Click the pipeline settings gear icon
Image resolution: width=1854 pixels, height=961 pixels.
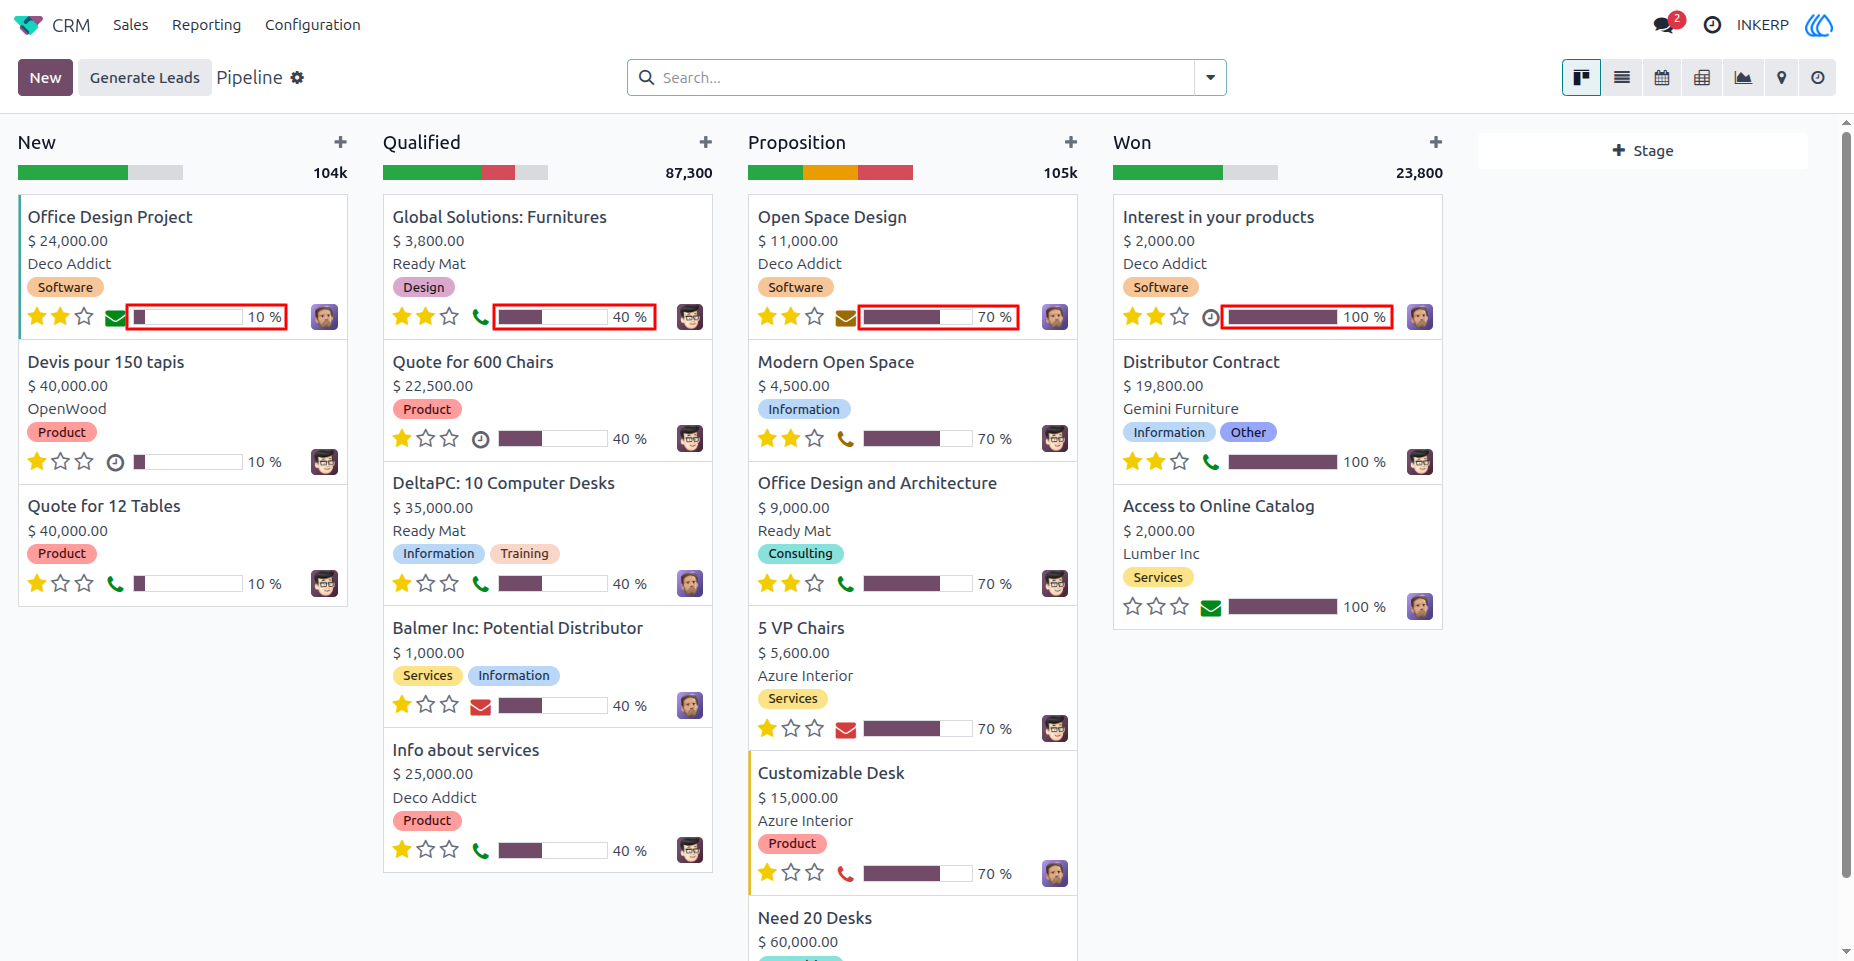pos(297,78)
